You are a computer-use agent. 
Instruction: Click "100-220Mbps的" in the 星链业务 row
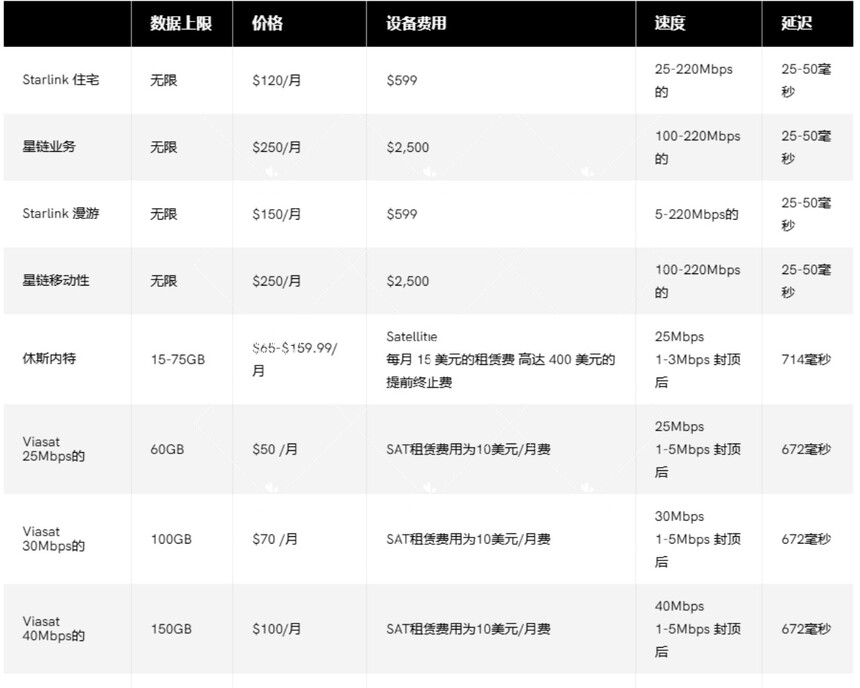(697, 148)
